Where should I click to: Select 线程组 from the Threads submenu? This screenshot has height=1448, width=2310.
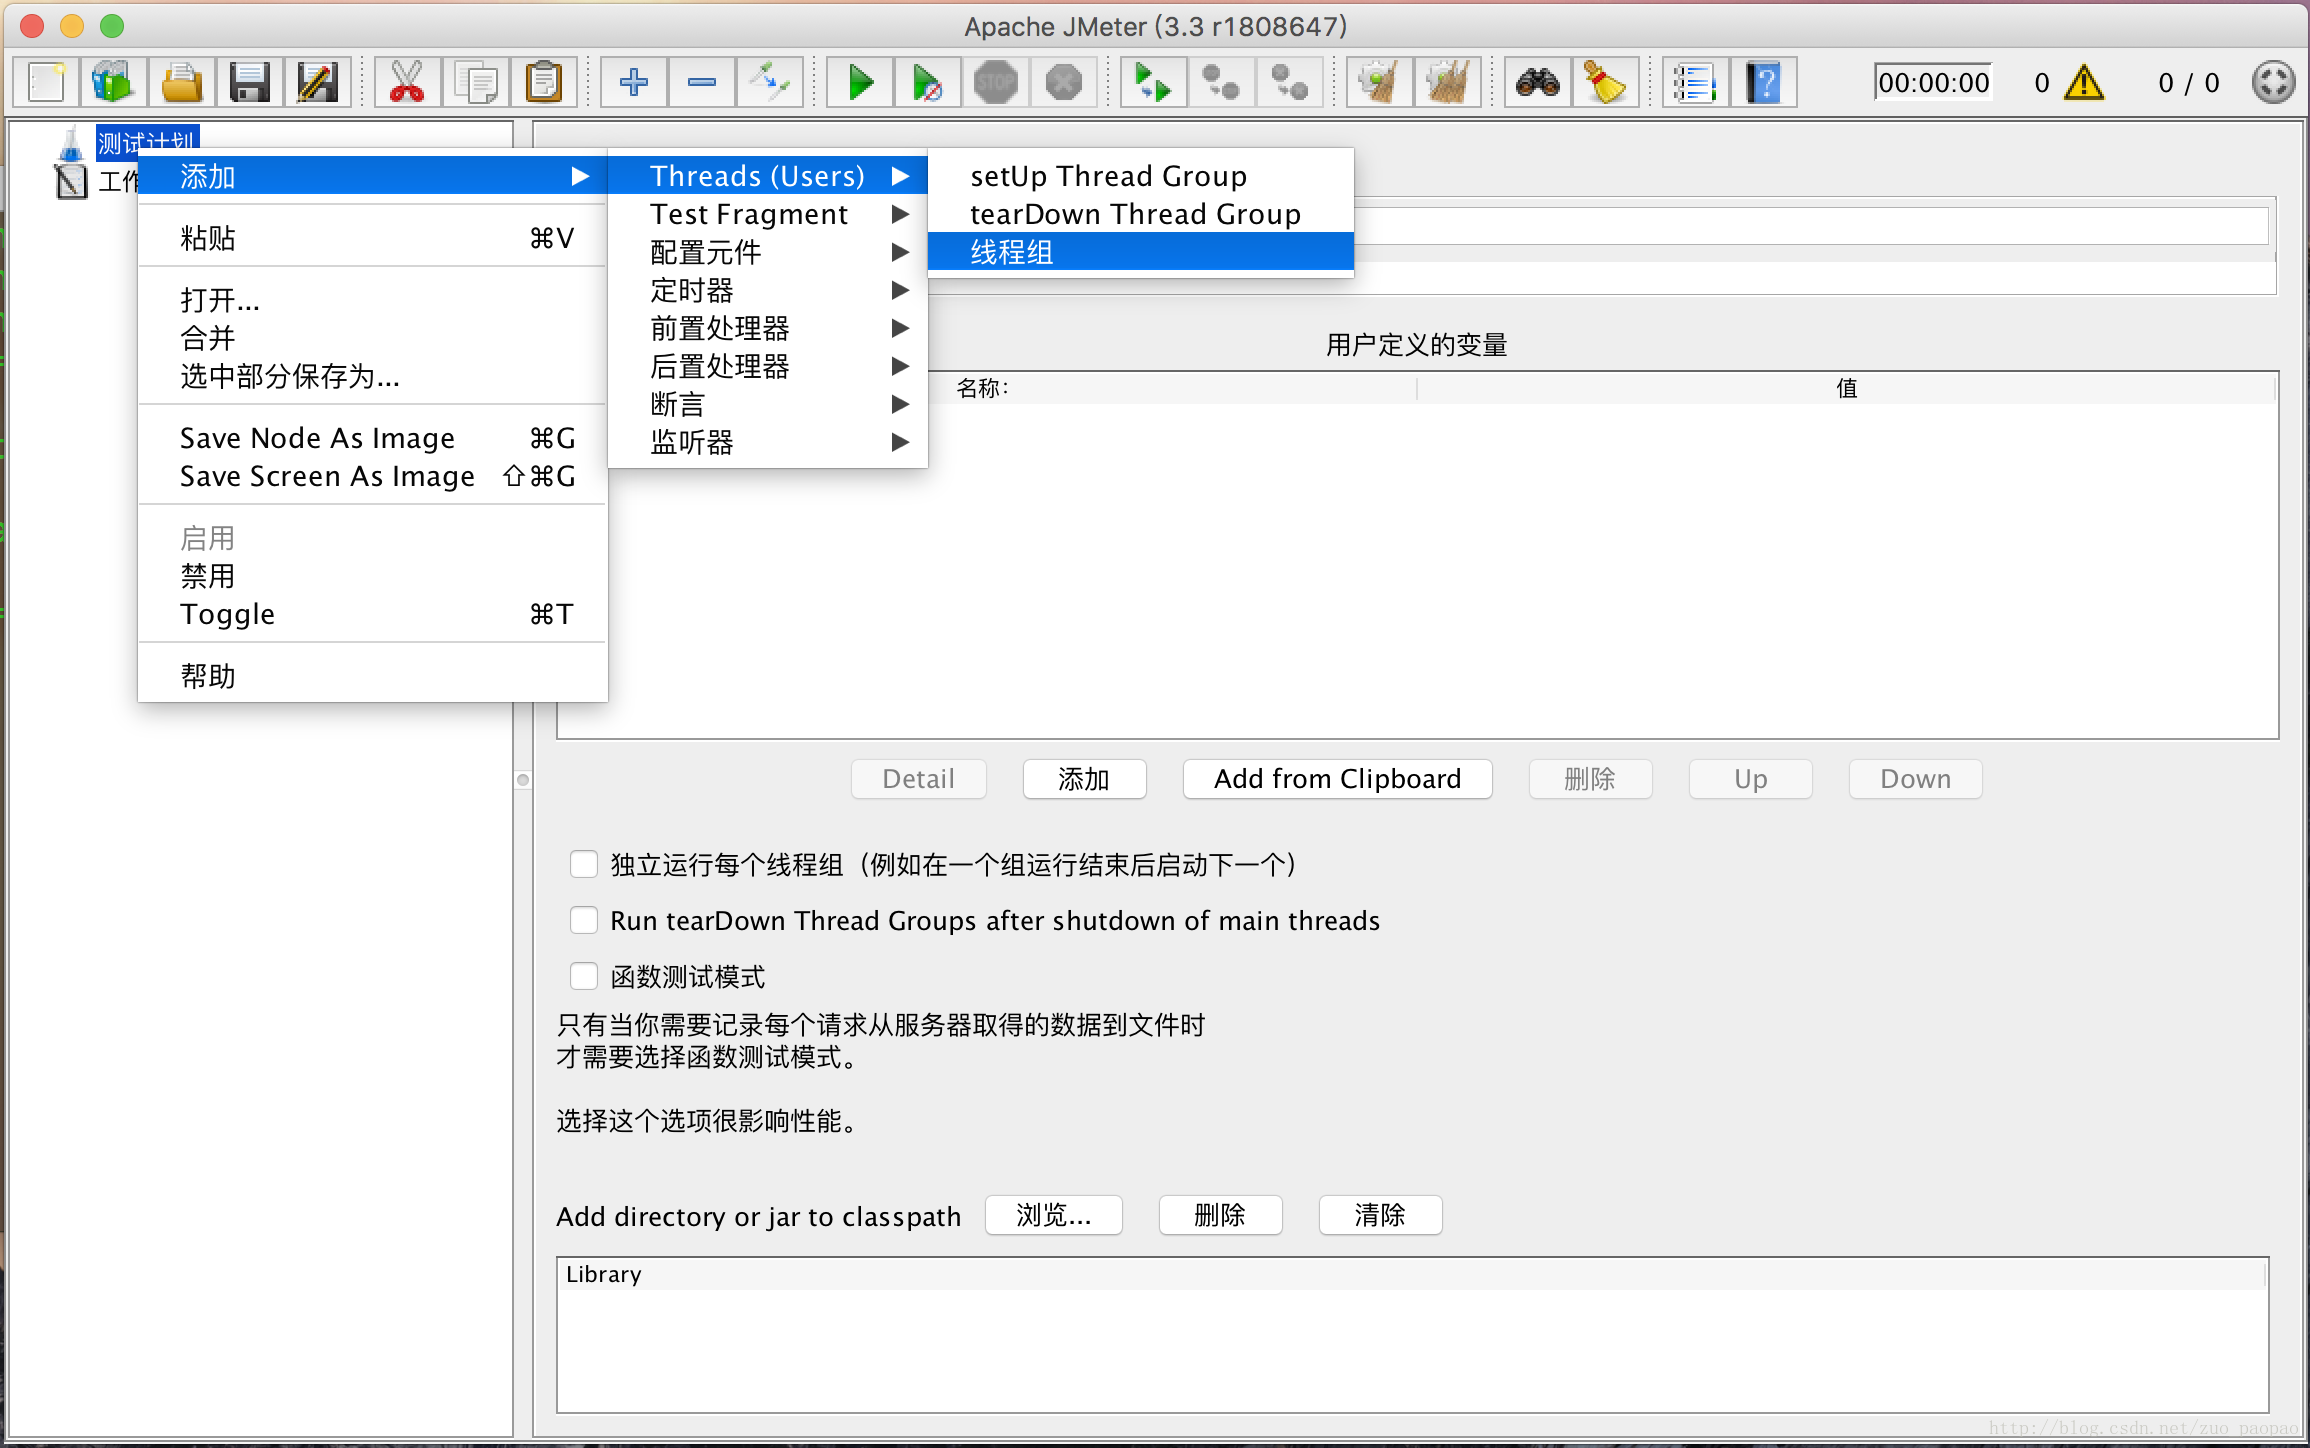(1141, 252)
